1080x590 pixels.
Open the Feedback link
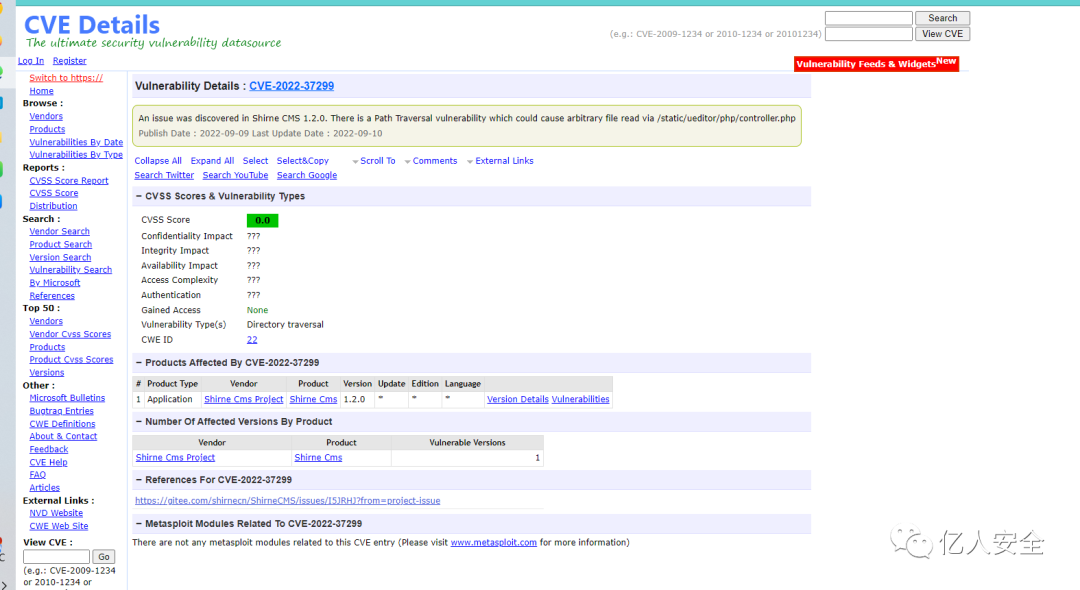click(x=49, y=450)
